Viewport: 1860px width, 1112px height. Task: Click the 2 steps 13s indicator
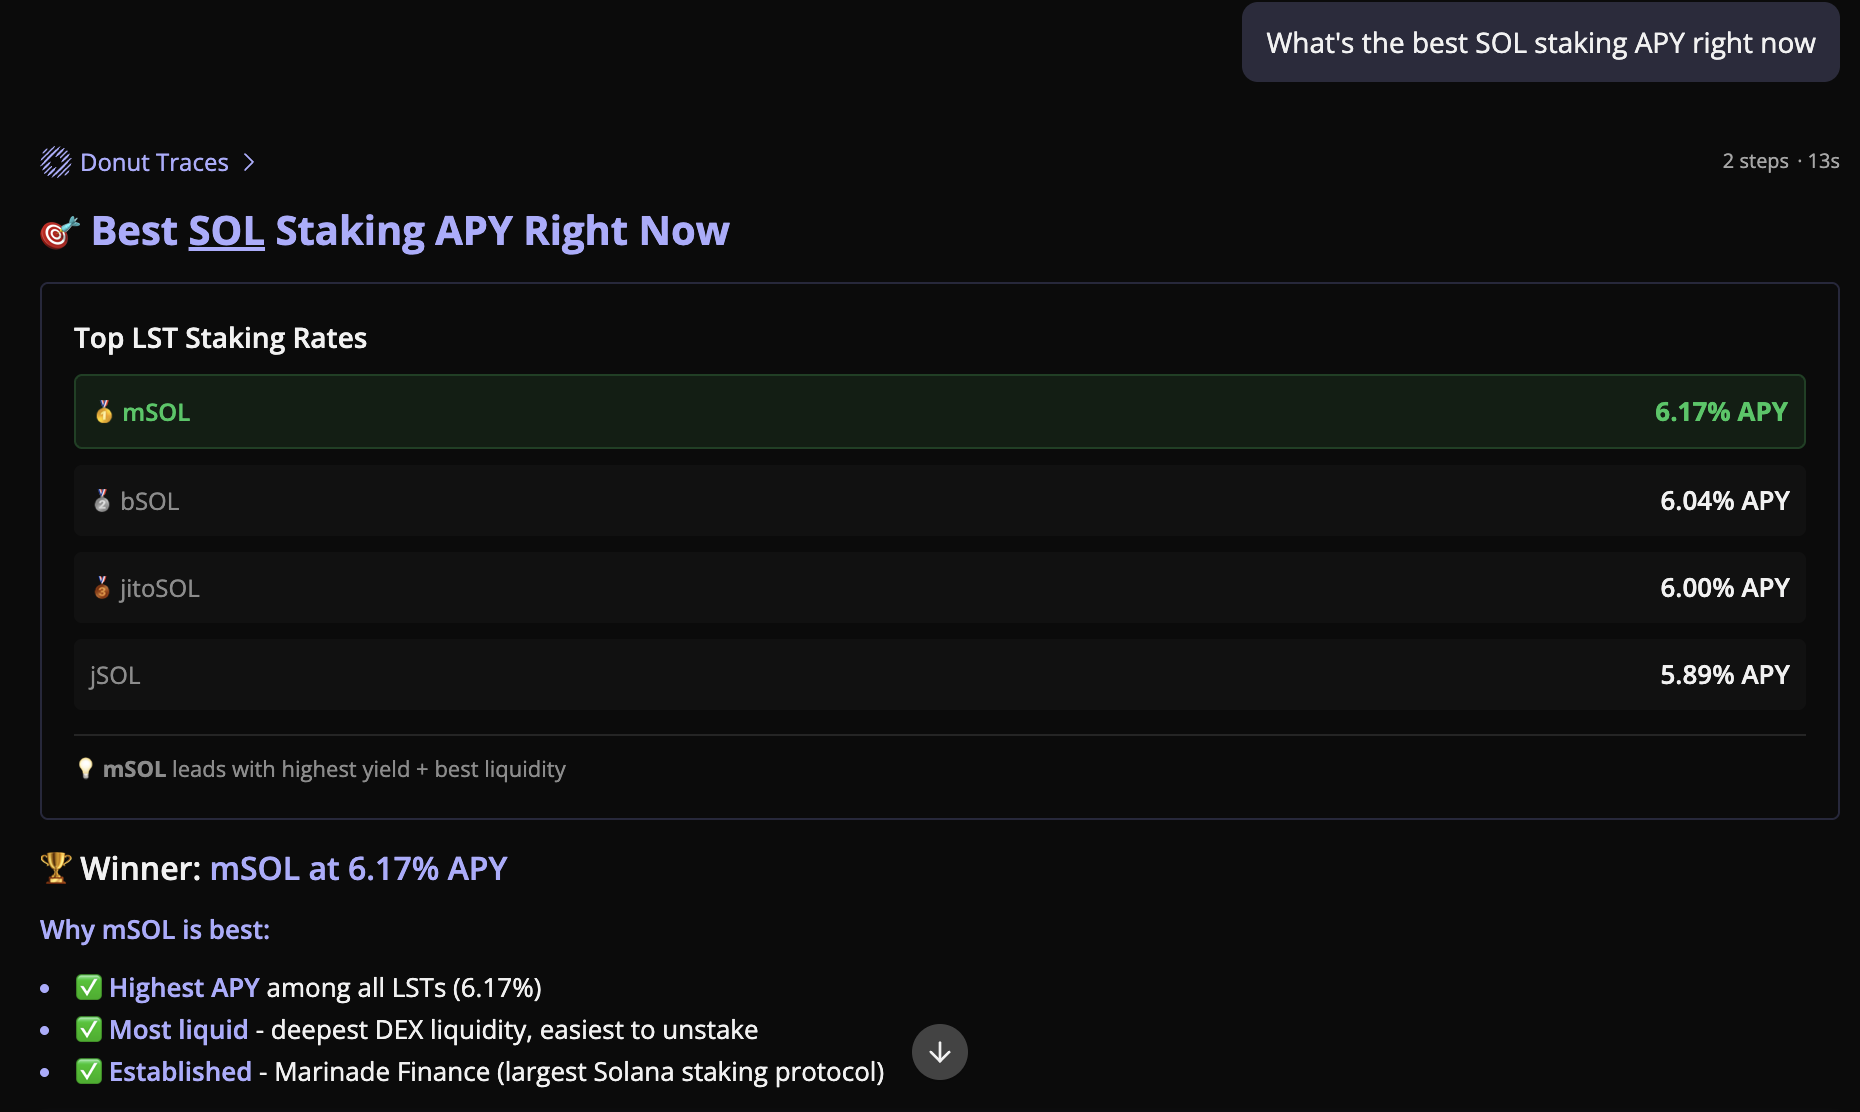[x=1780, y=161]
